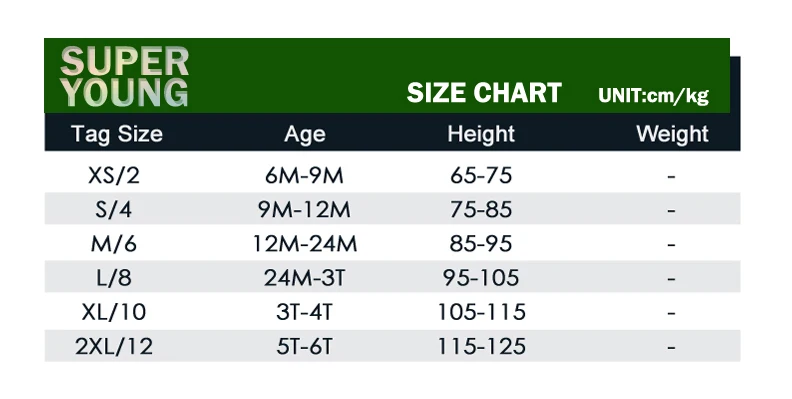Viewport: 792px width, 399px height.
Task: Click the 5T-6T age cell
Action: pos(305,346)
